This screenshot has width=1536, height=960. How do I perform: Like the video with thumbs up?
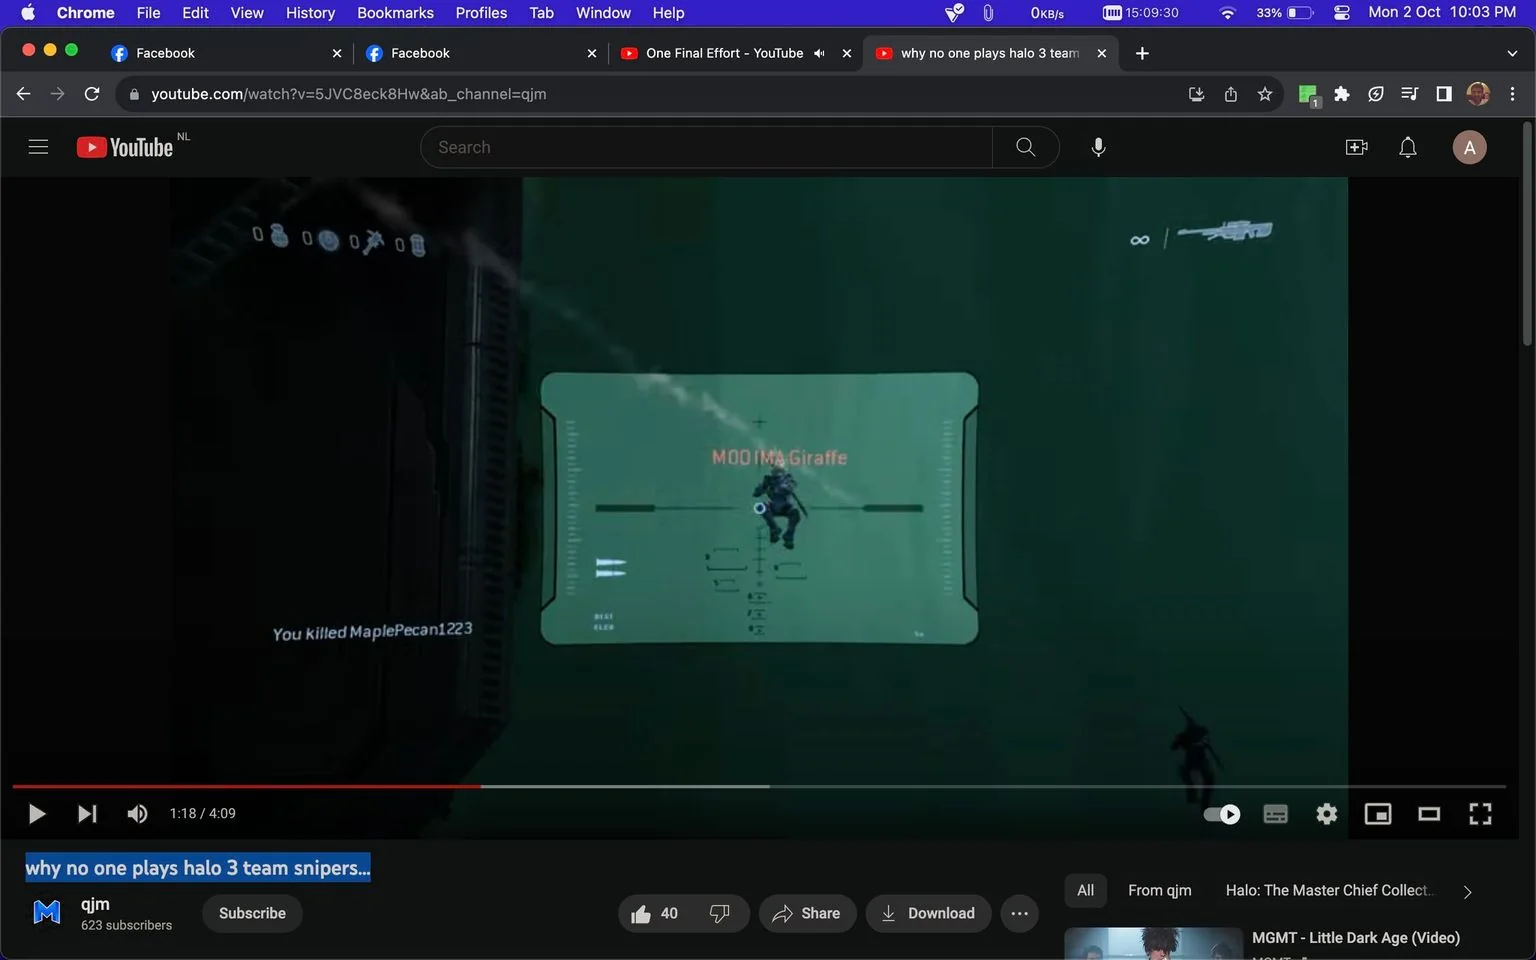click(655, 913)
